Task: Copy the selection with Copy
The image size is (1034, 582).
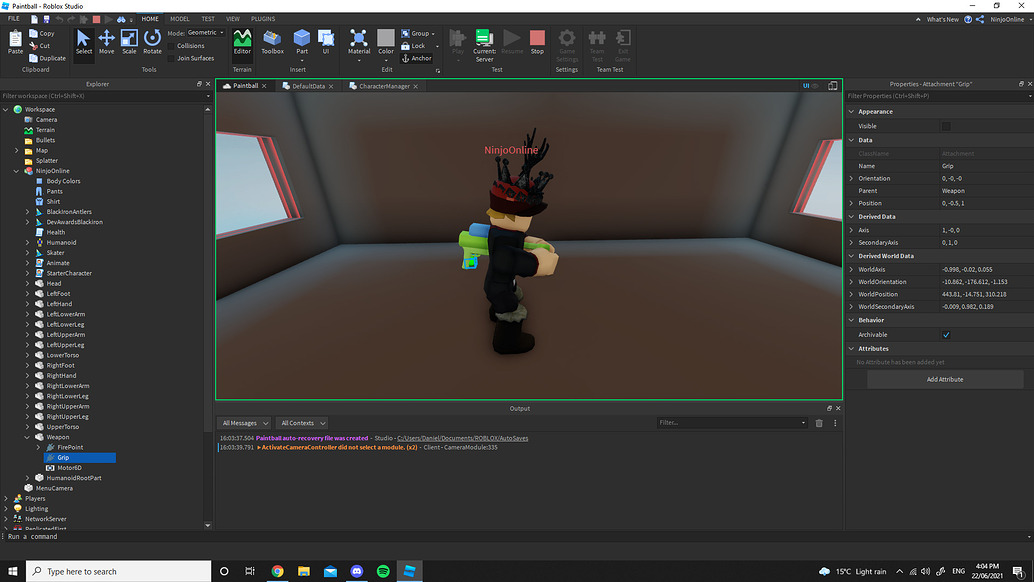Action: pyautogui.click(x=42, y=33)
